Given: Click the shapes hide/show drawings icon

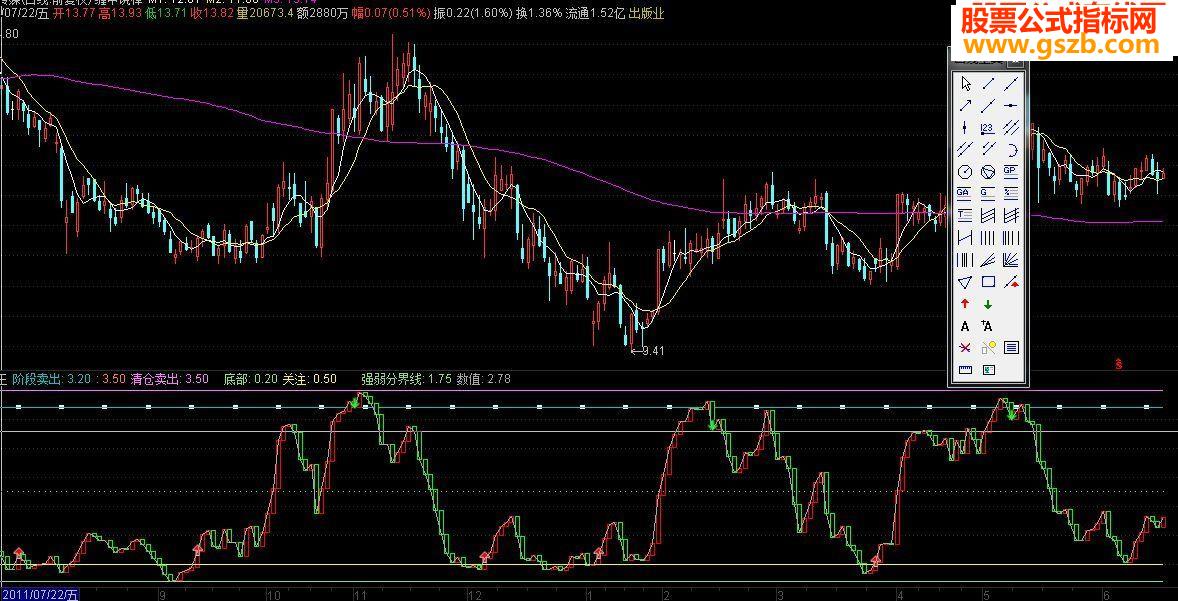Looking at the screenshot, I should coord(988,348).
